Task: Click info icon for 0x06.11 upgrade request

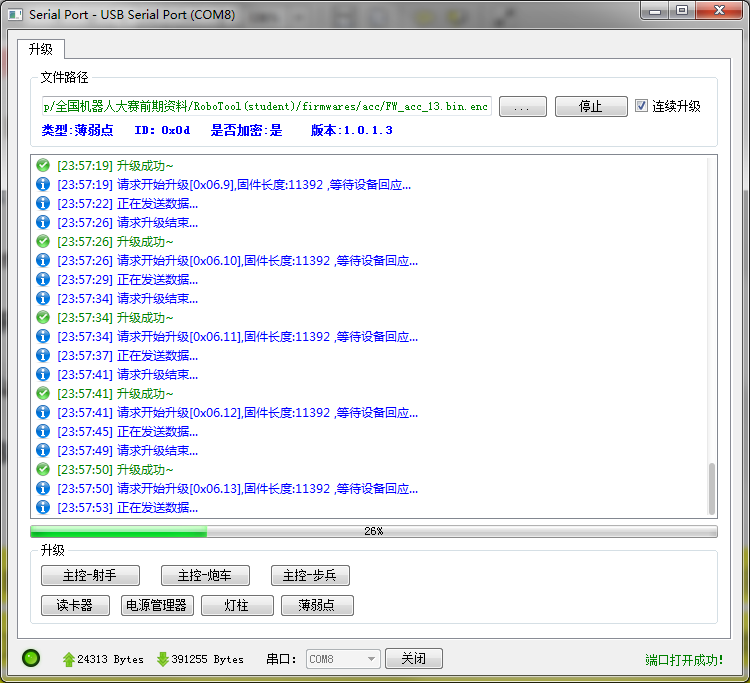Action: (43, 336)
